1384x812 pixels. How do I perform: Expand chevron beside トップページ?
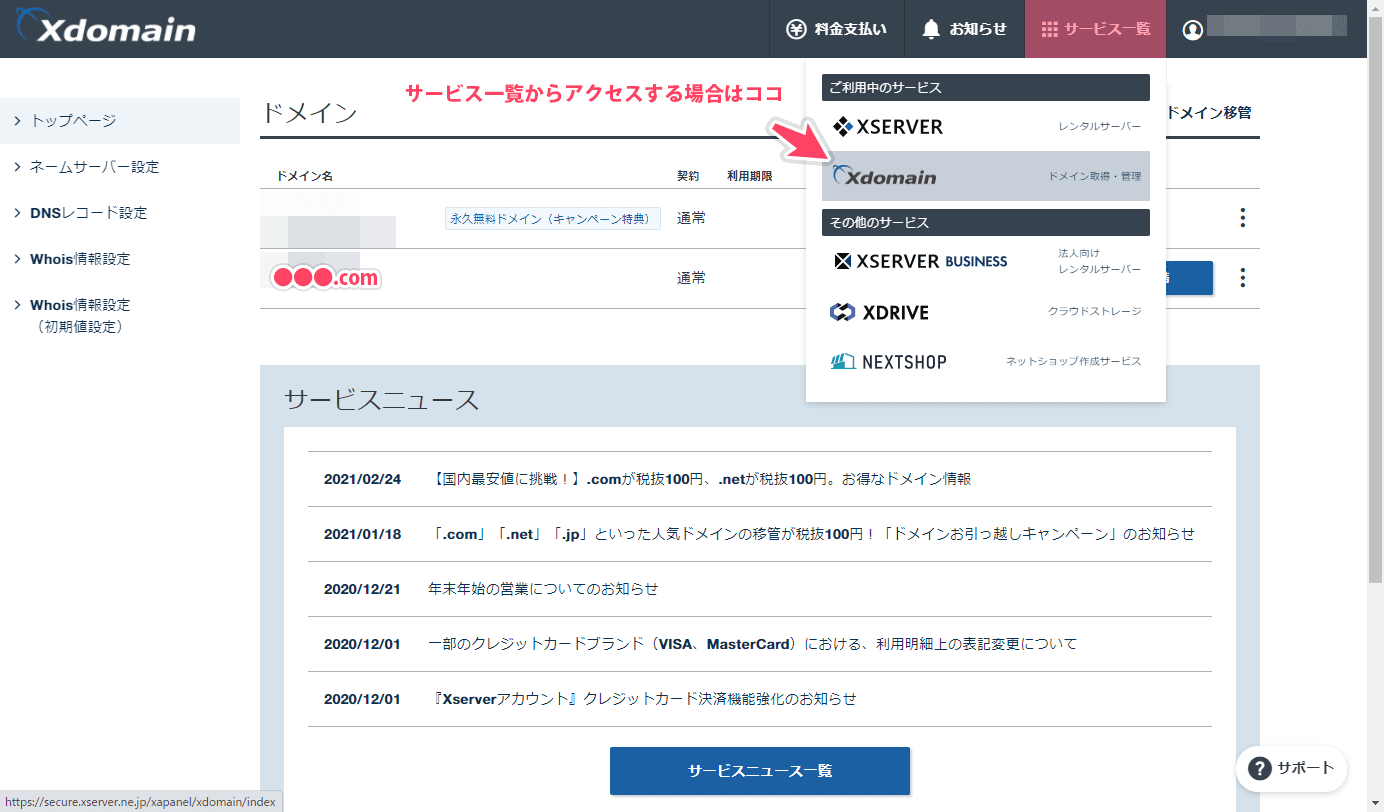pyautogui.click(x=17, y=120)
